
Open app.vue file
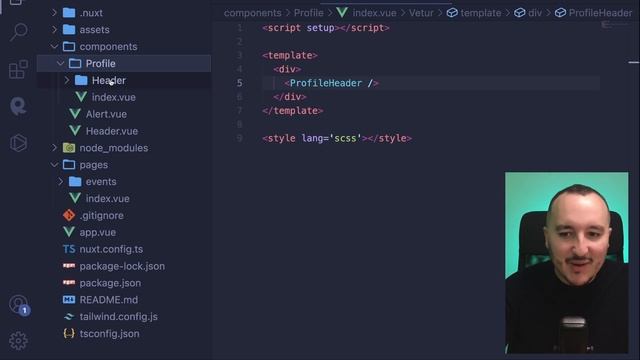(x=98, y=232)
